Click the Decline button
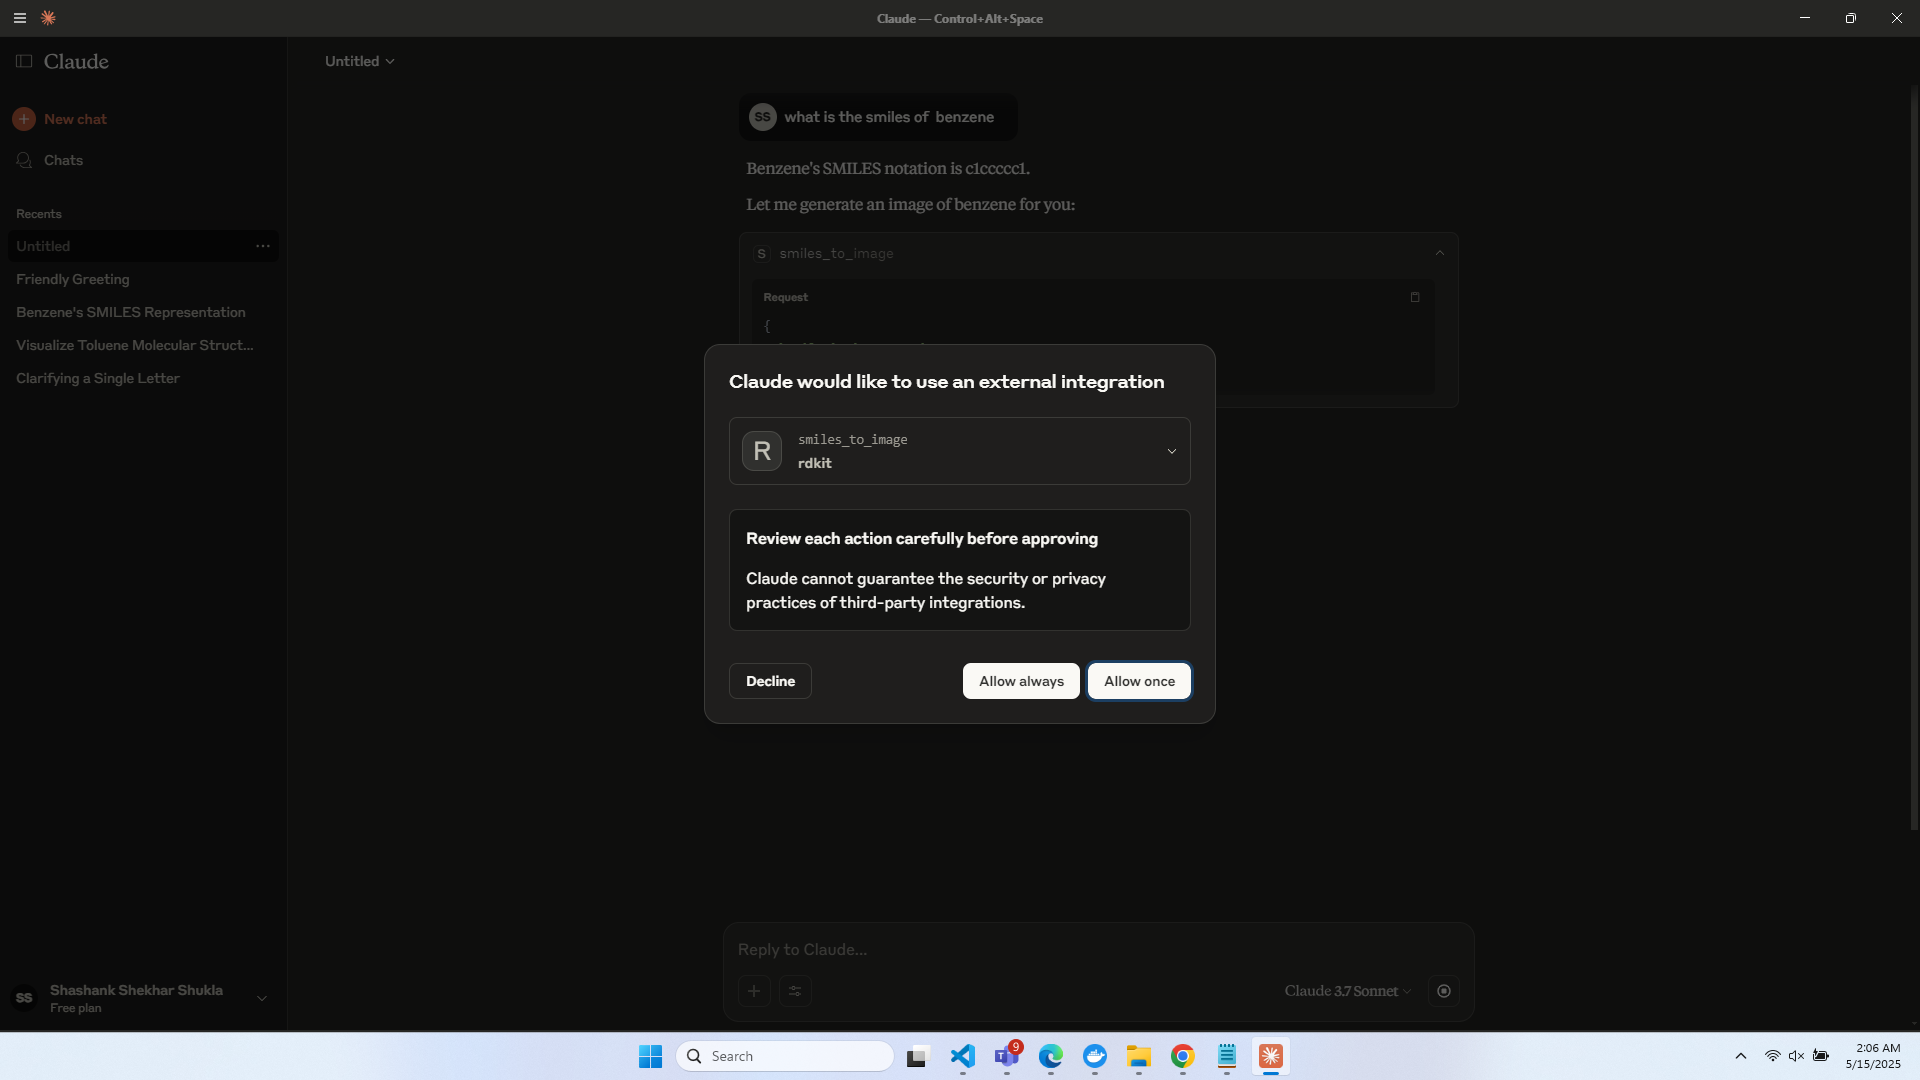 pos(770,681)
